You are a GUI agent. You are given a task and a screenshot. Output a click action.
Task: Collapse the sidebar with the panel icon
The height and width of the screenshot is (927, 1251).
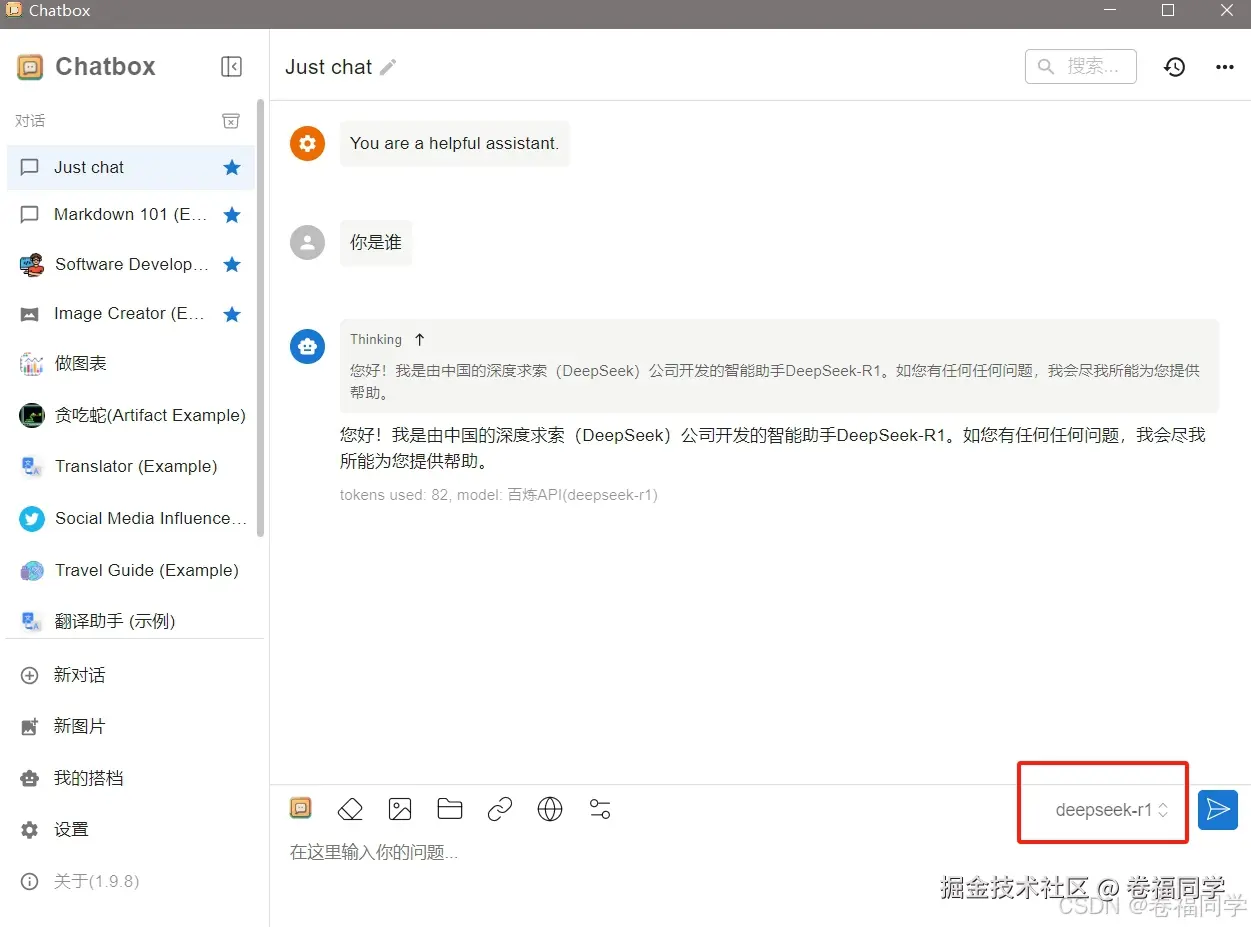pyautogui.click(x=231, y=67)
